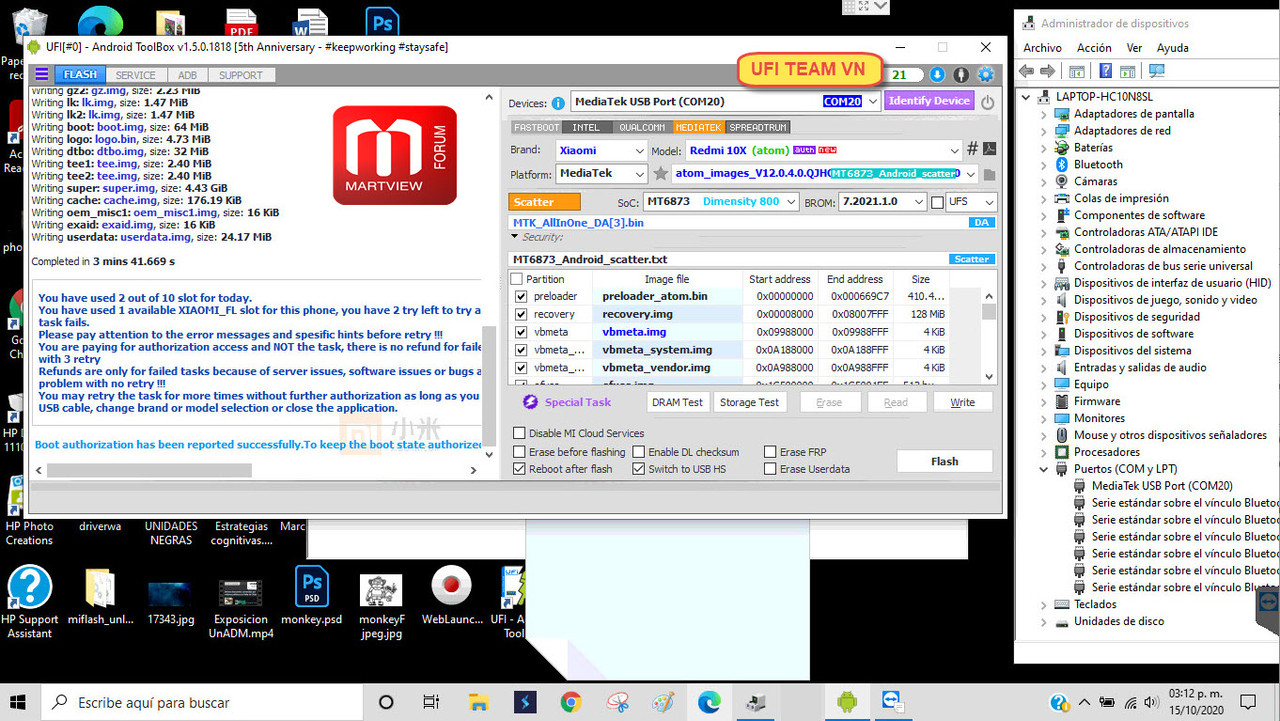
Task: Switch to the ADB tab
Action: (x=188, y=75)
